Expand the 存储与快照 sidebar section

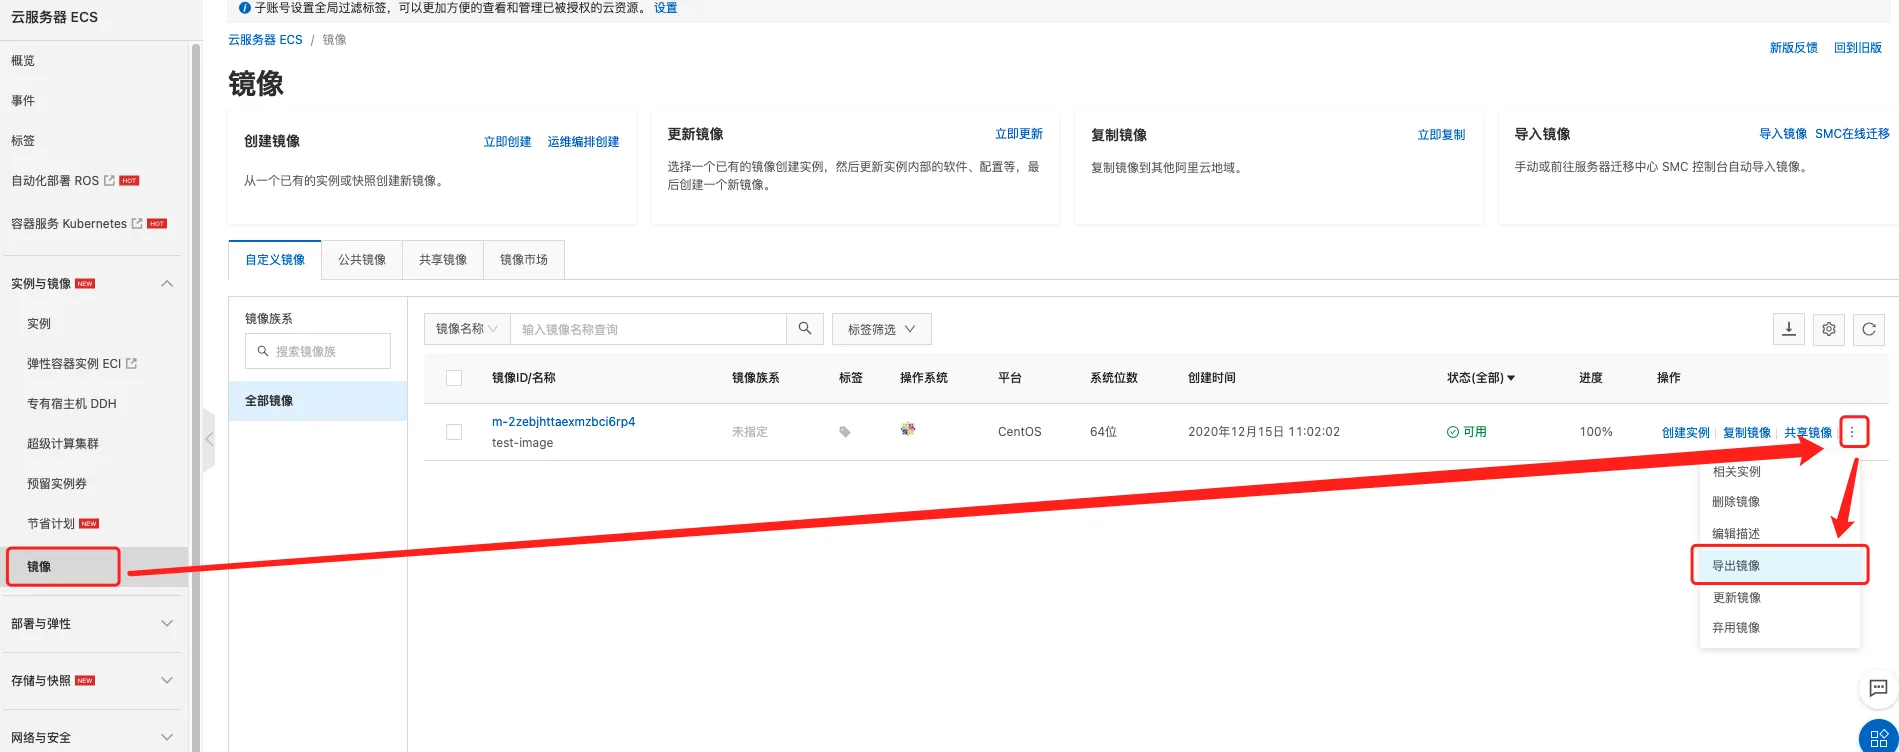(167, 680)
